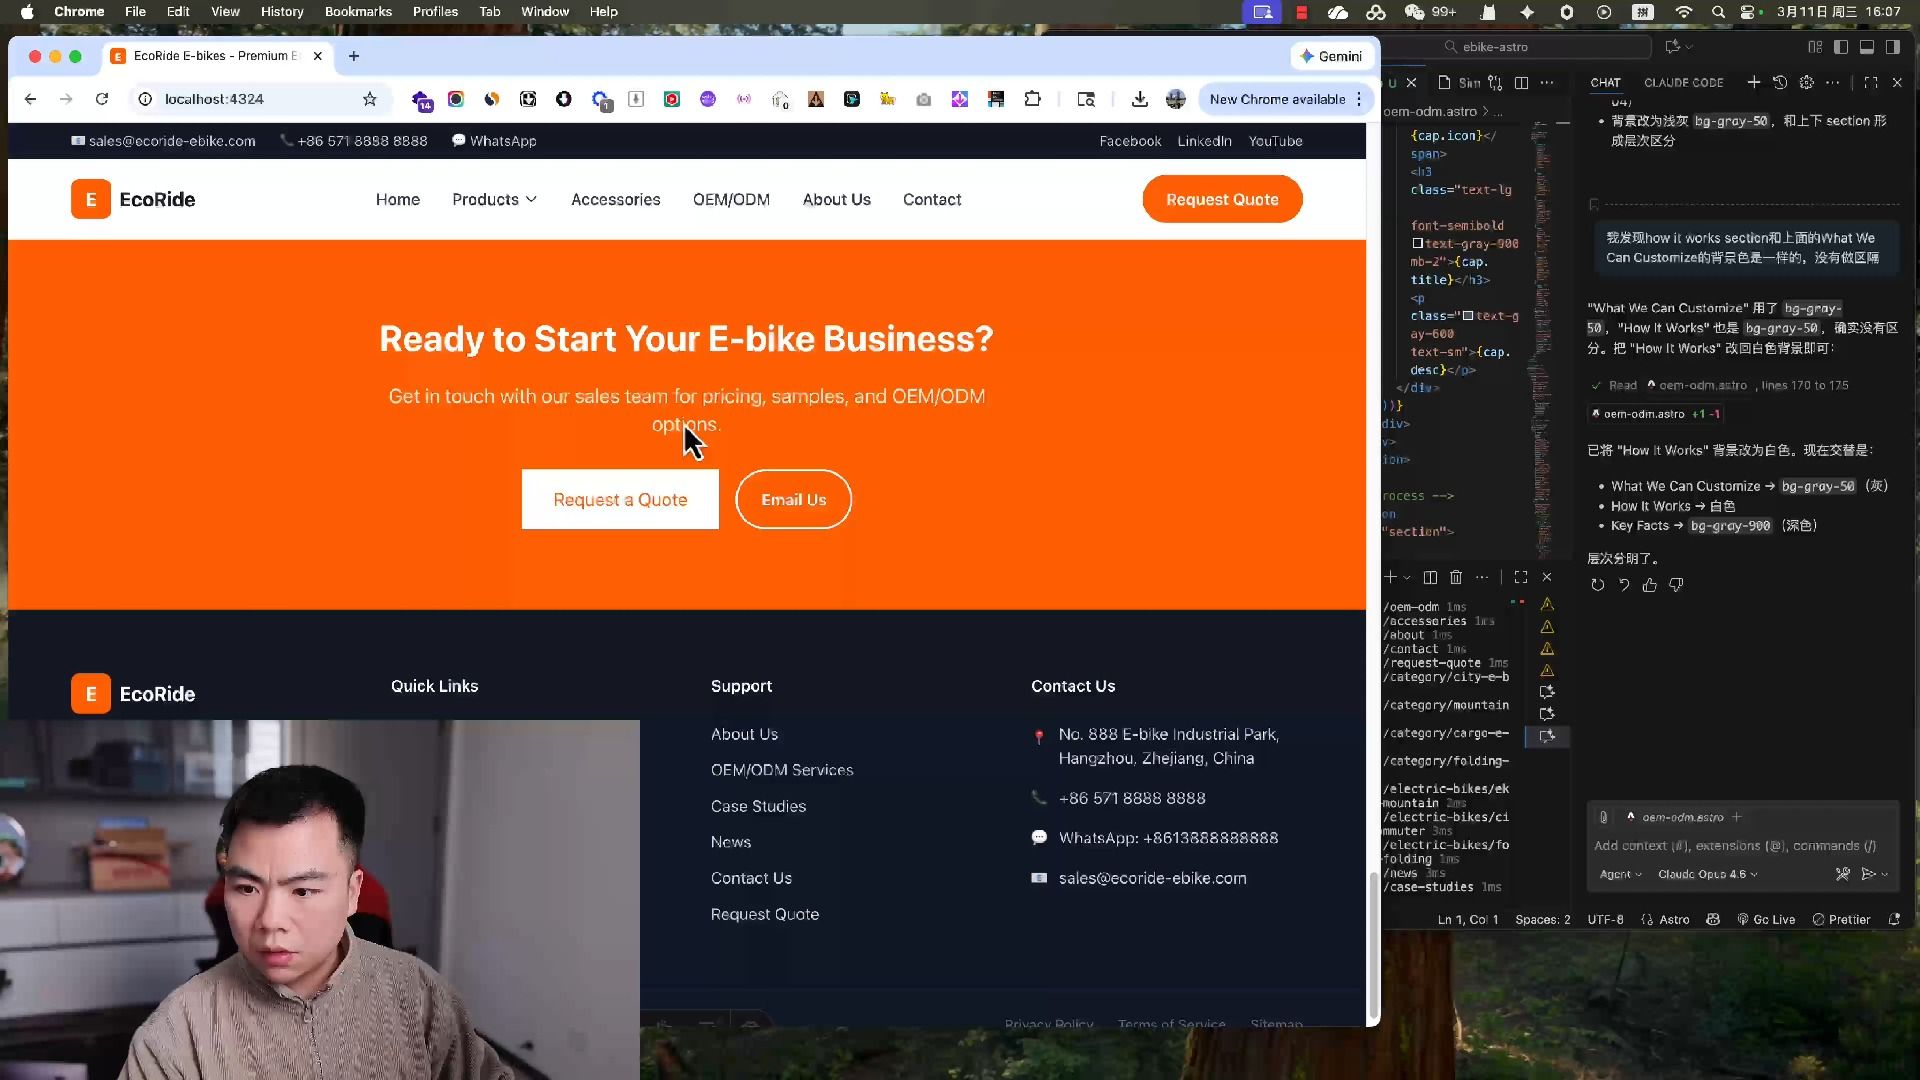Open OEM/ODM page in navbar
This screenshot has width=1920, height=1080.
coord(731,200)
